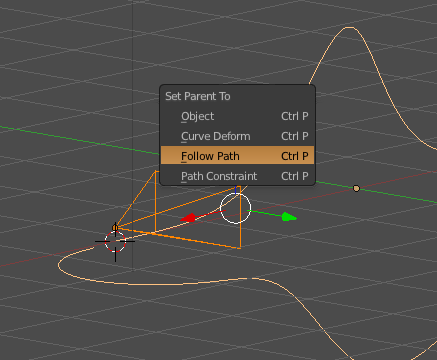Click the white circle of the transform gizmo
Image resolution: width=437 pixels, height=360 pixels.
coord(235,208)
